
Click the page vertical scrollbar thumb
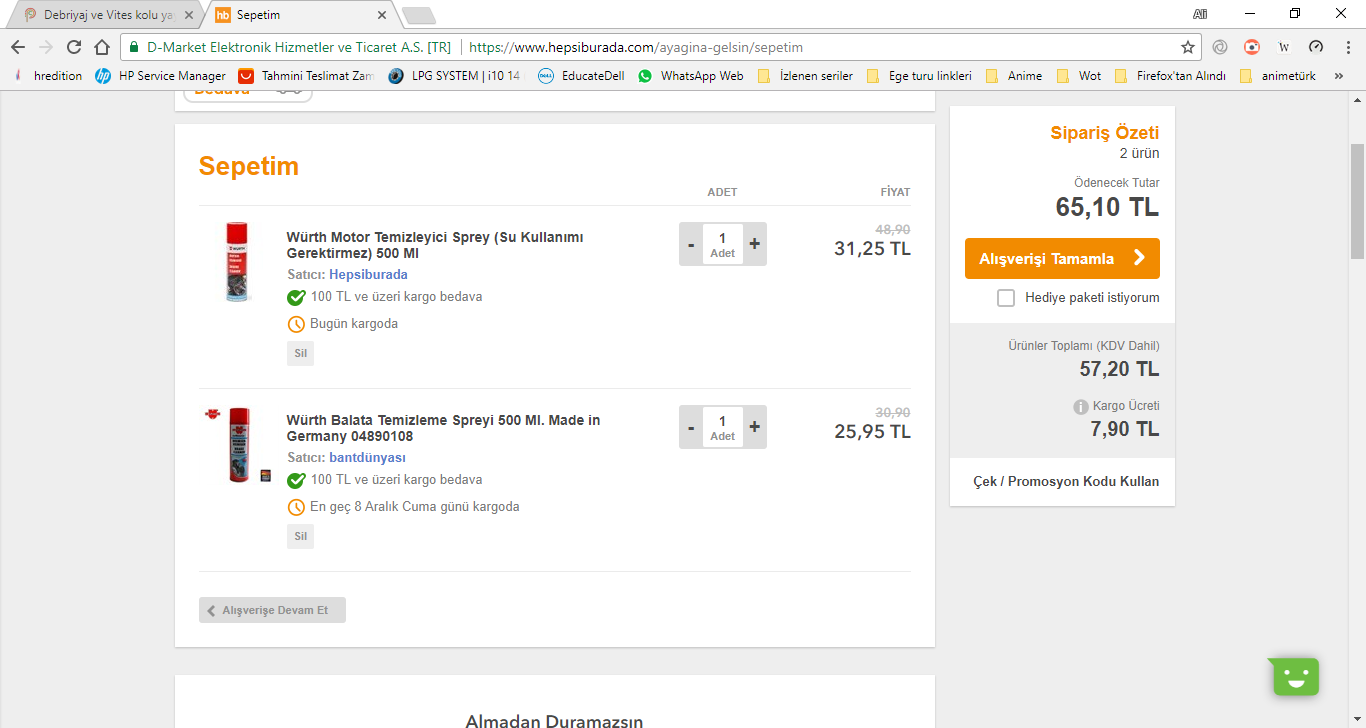pyautogui.click(x=1357, y=200)
